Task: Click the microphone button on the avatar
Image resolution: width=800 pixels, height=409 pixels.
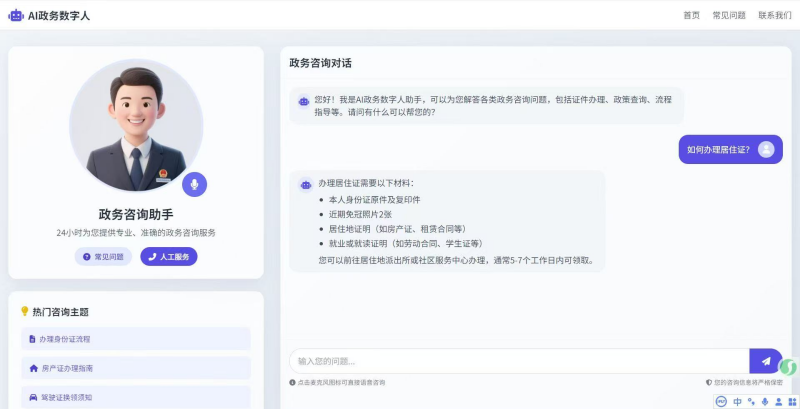Action: 194,184
